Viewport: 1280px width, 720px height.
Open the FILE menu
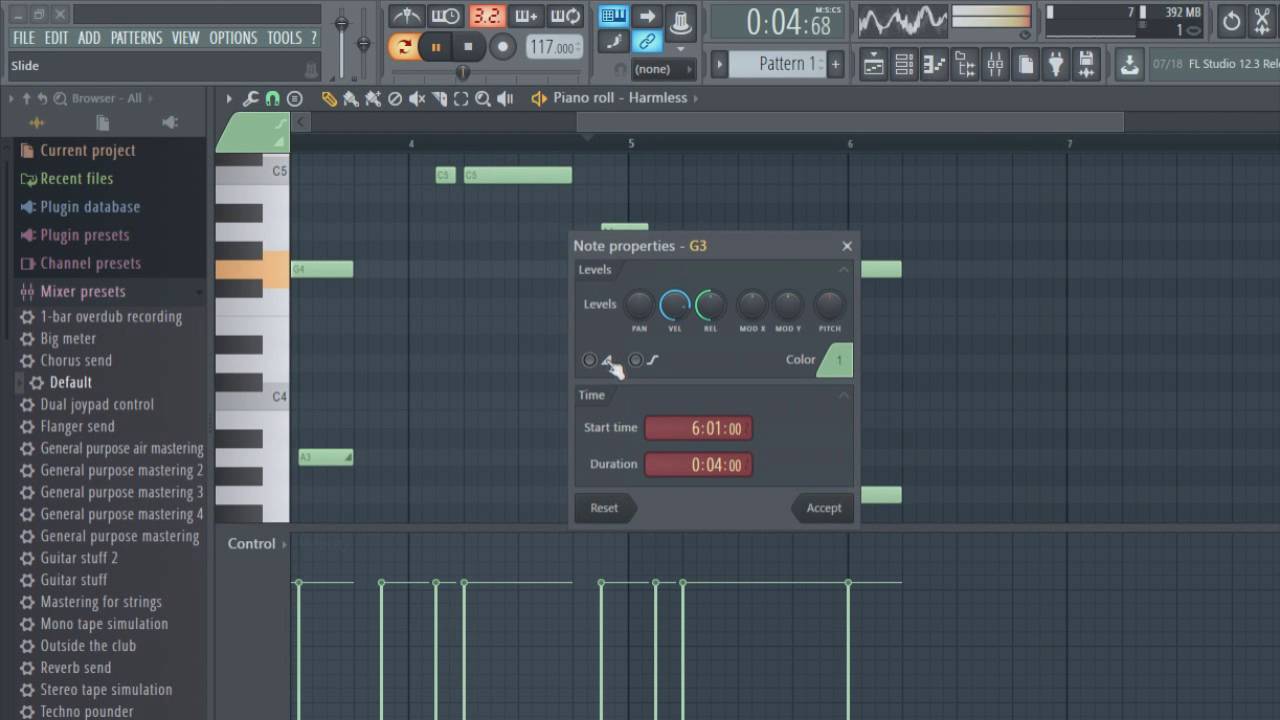24,37
